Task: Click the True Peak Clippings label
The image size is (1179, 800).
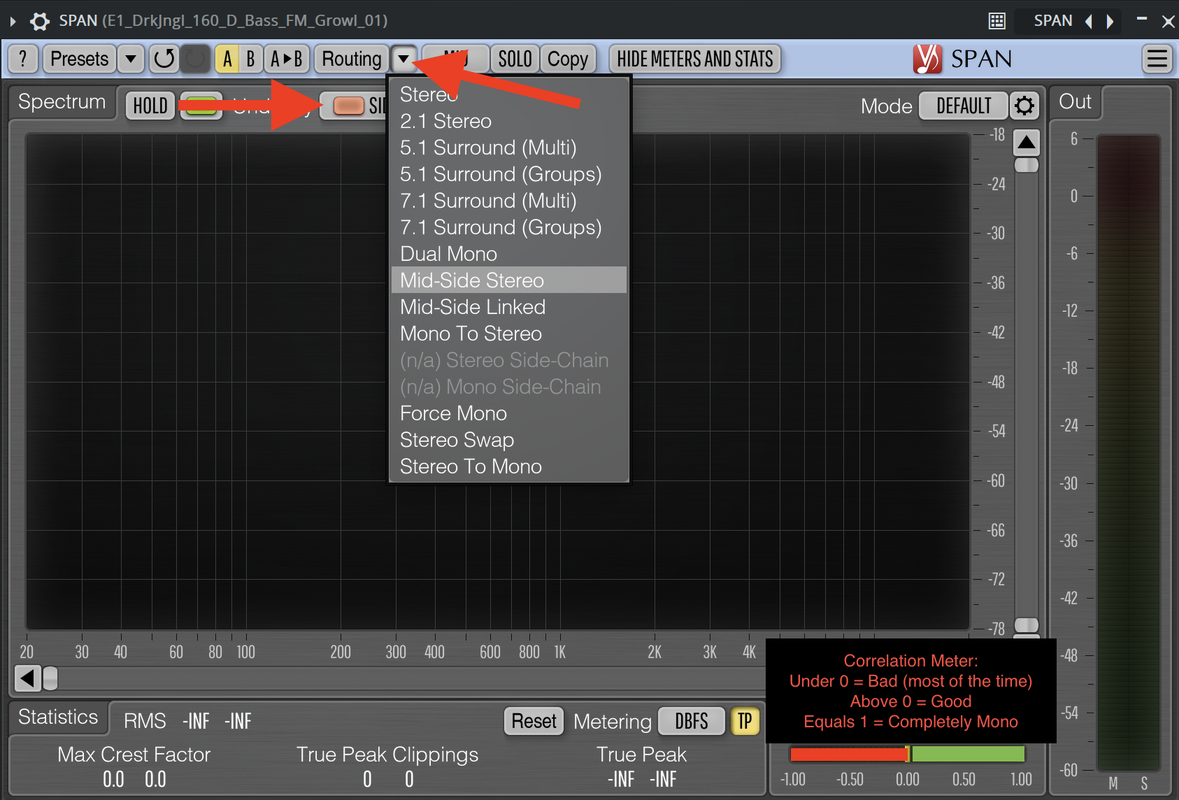Action: [387, 754]
